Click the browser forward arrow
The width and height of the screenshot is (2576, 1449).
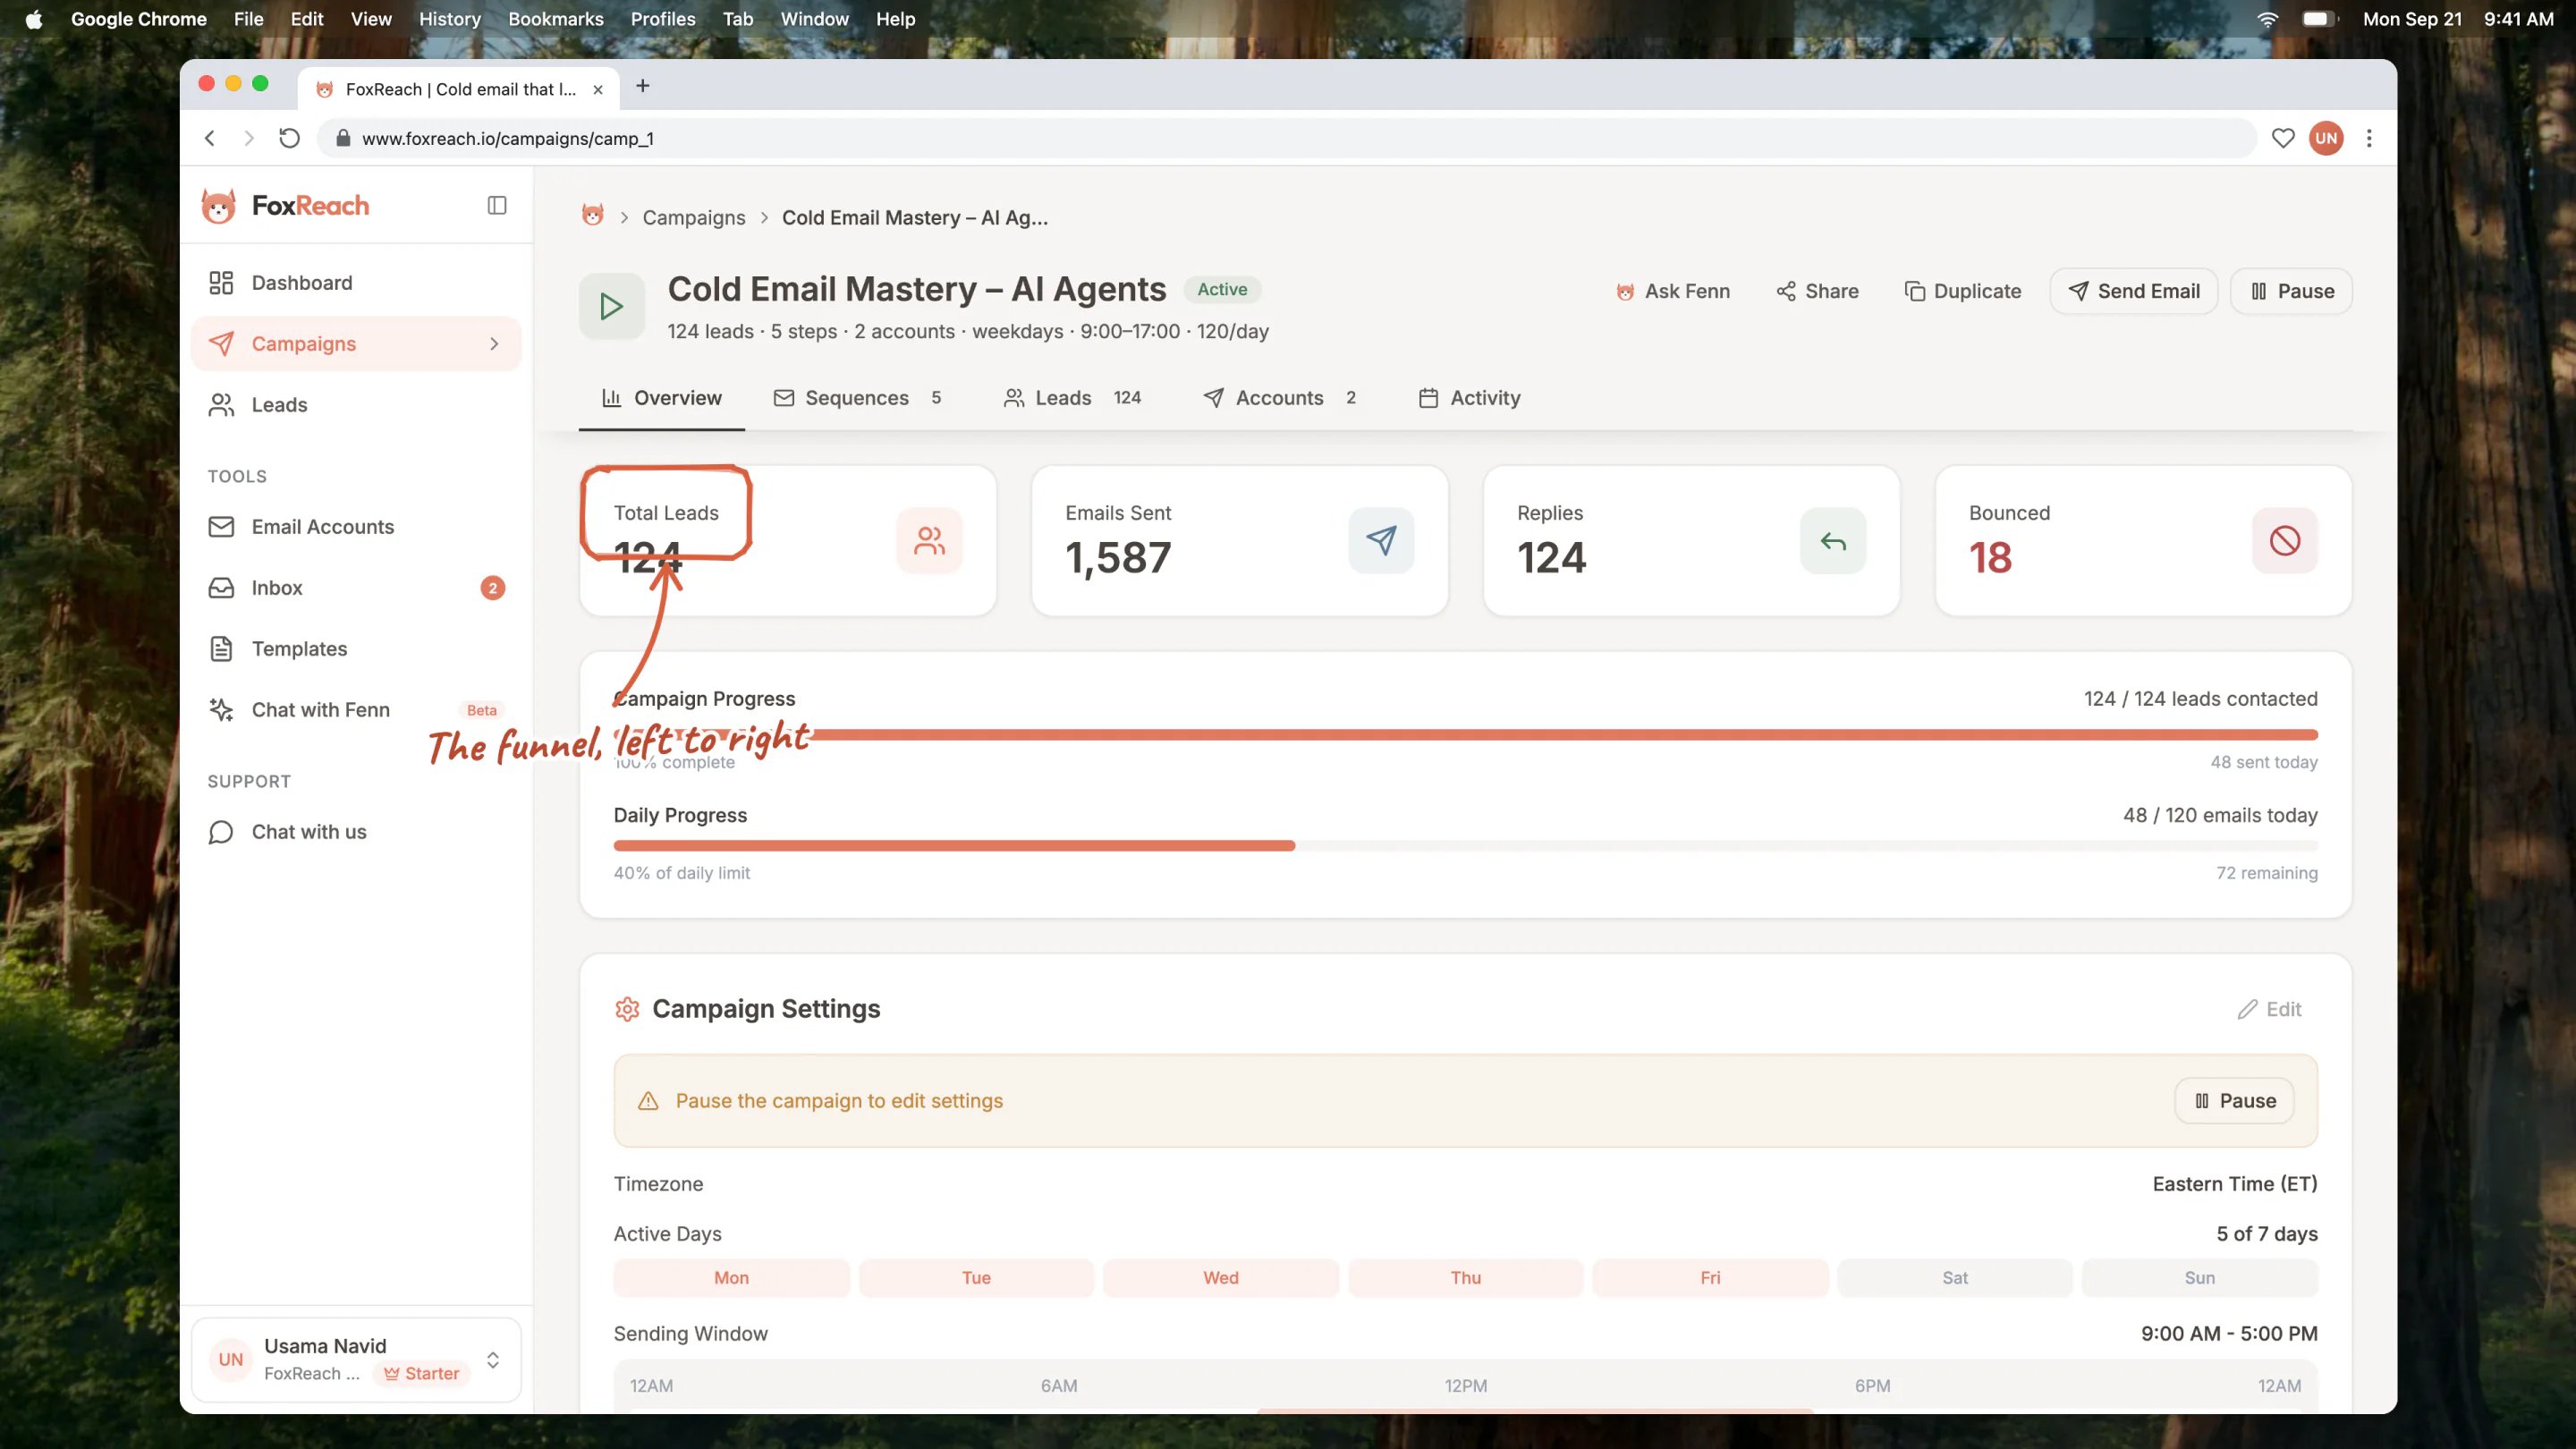point(249,138)
